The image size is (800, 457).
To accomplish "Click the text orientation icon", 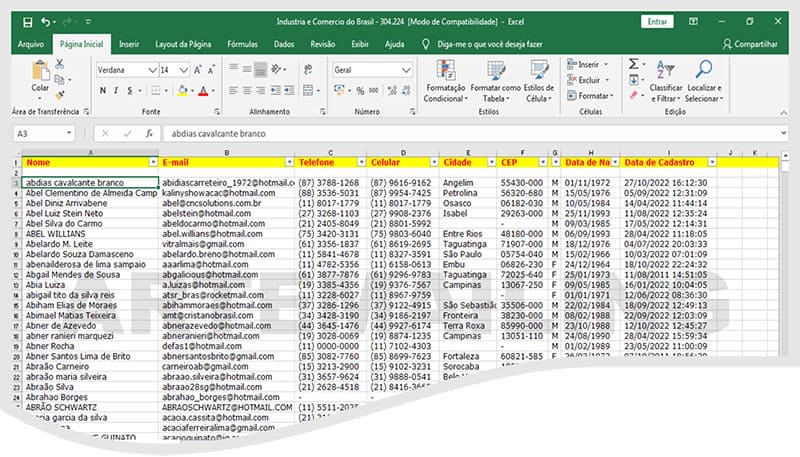I will coord(277,69).
